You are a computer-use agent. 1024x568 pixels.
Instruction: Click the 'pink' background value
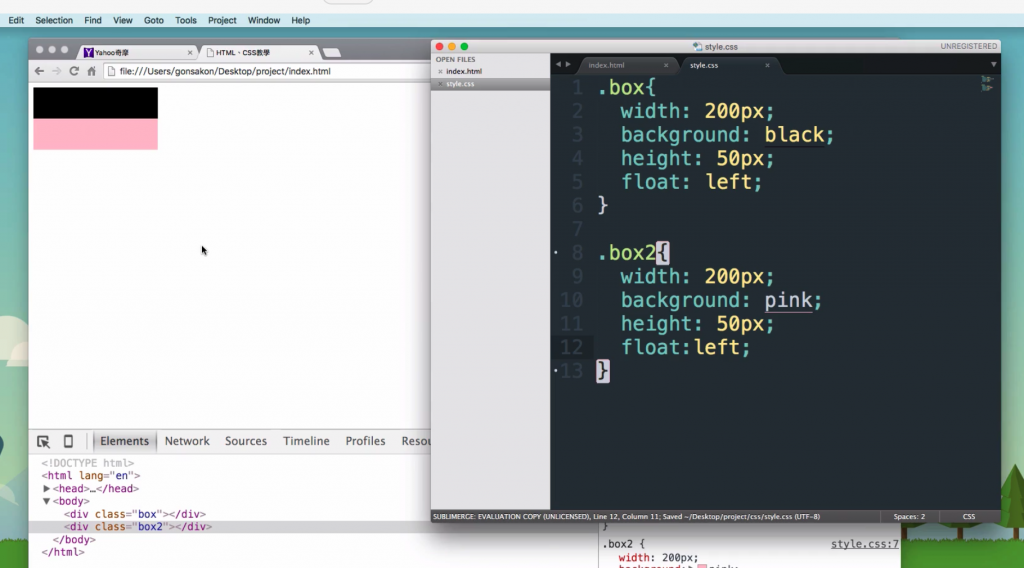788,300
